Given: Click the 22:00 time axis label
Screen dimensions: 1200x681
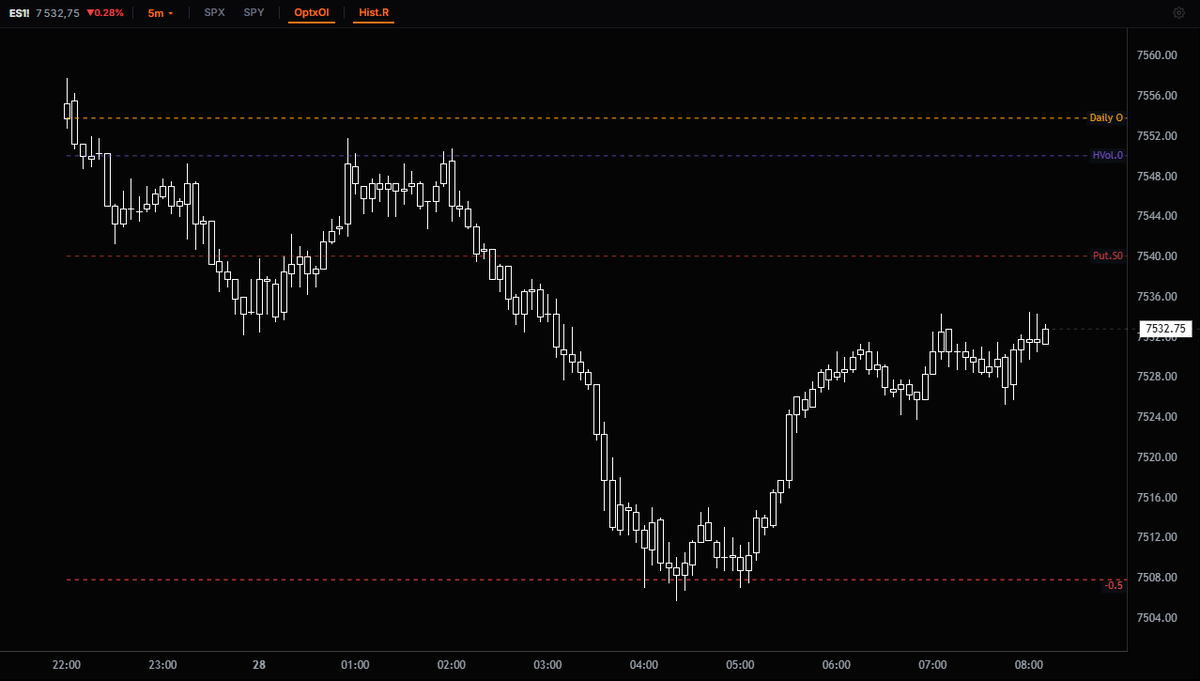Looking at the screenshot, I should click(x=66, y=665).
